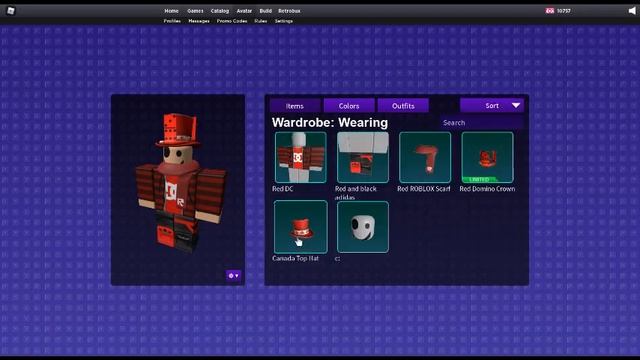Toggle the speaker sound icon
Image resolution: width=640 pixels, height=360 pixels.
(632, 11)
